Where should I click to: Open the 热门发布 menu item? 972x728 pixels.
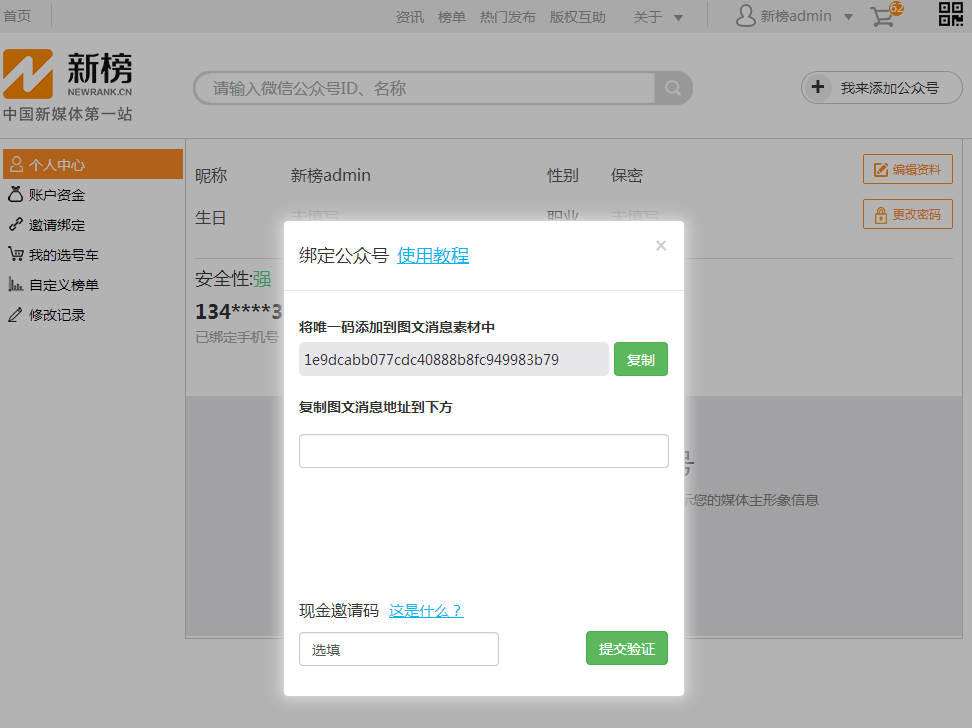click(x=508, y=17)
